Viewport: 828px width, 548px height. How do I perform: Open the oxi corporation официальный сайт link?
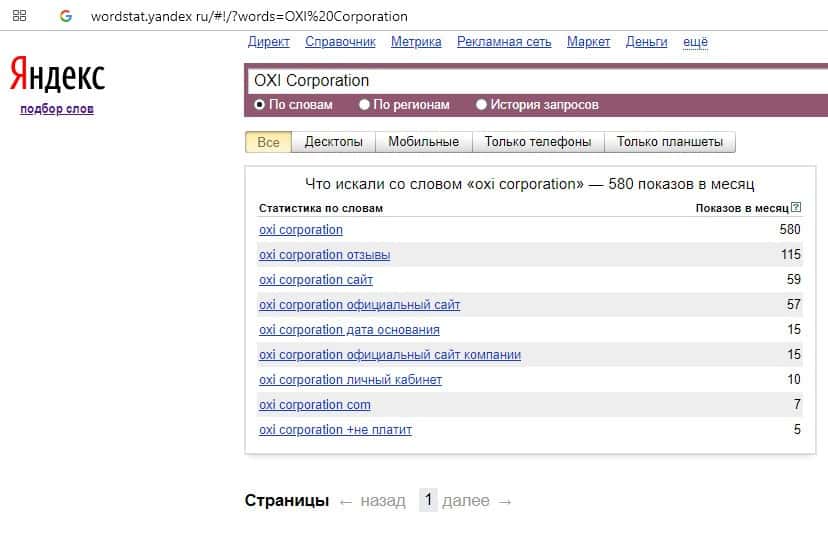pyautogui.click(x=359, y=305)
